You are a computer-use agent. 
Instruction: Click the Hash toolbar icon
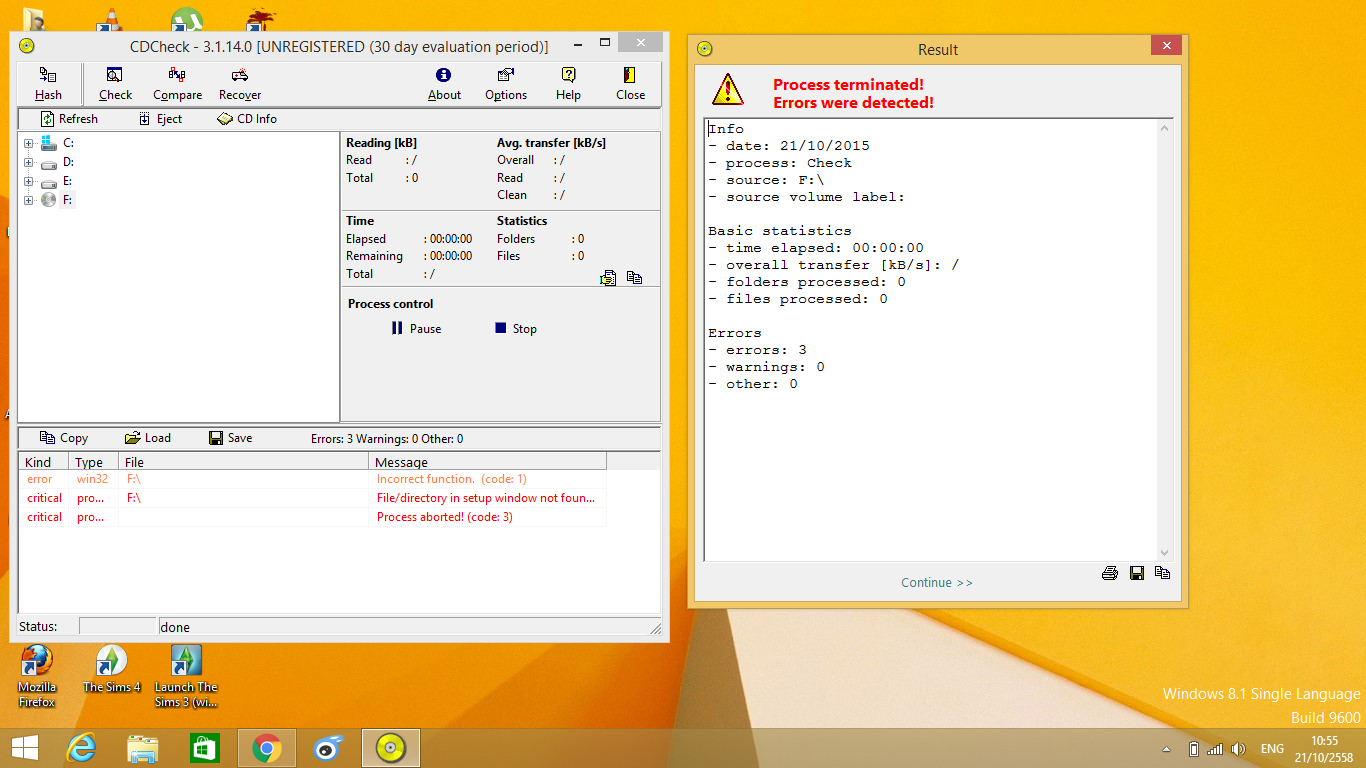pos(47,76)
